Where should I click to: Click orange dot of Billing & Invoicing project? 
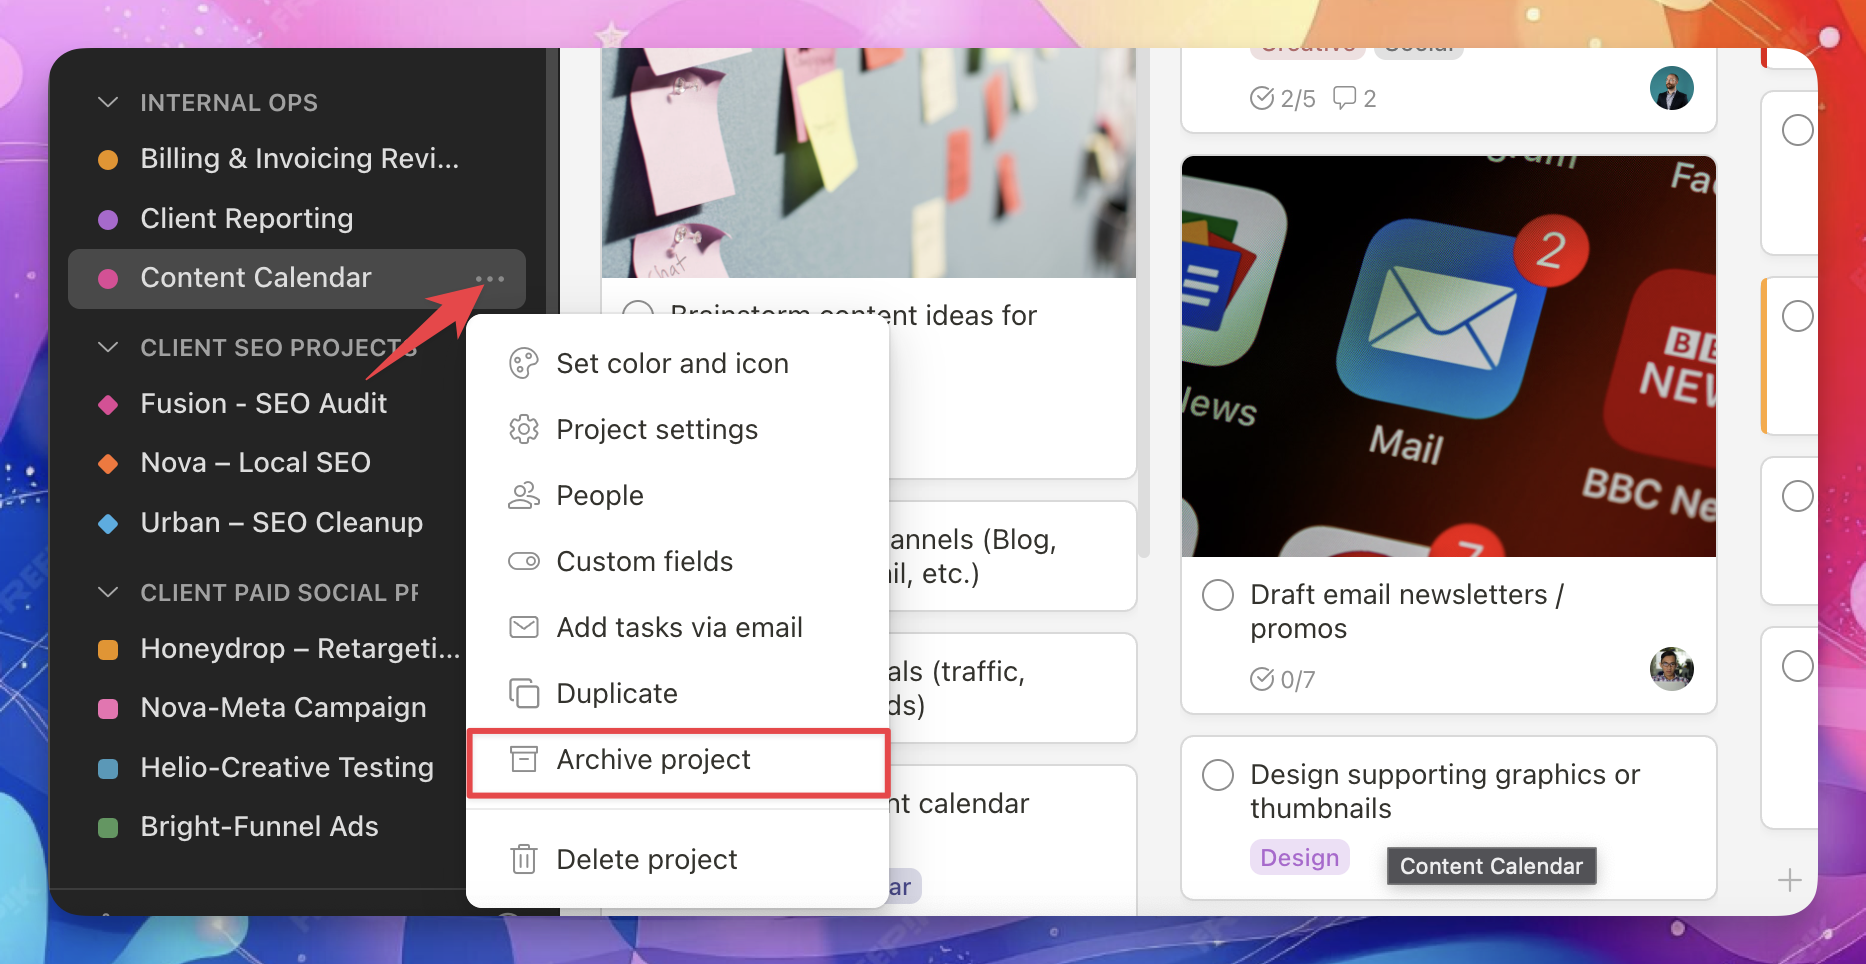[x=108, y=159]
